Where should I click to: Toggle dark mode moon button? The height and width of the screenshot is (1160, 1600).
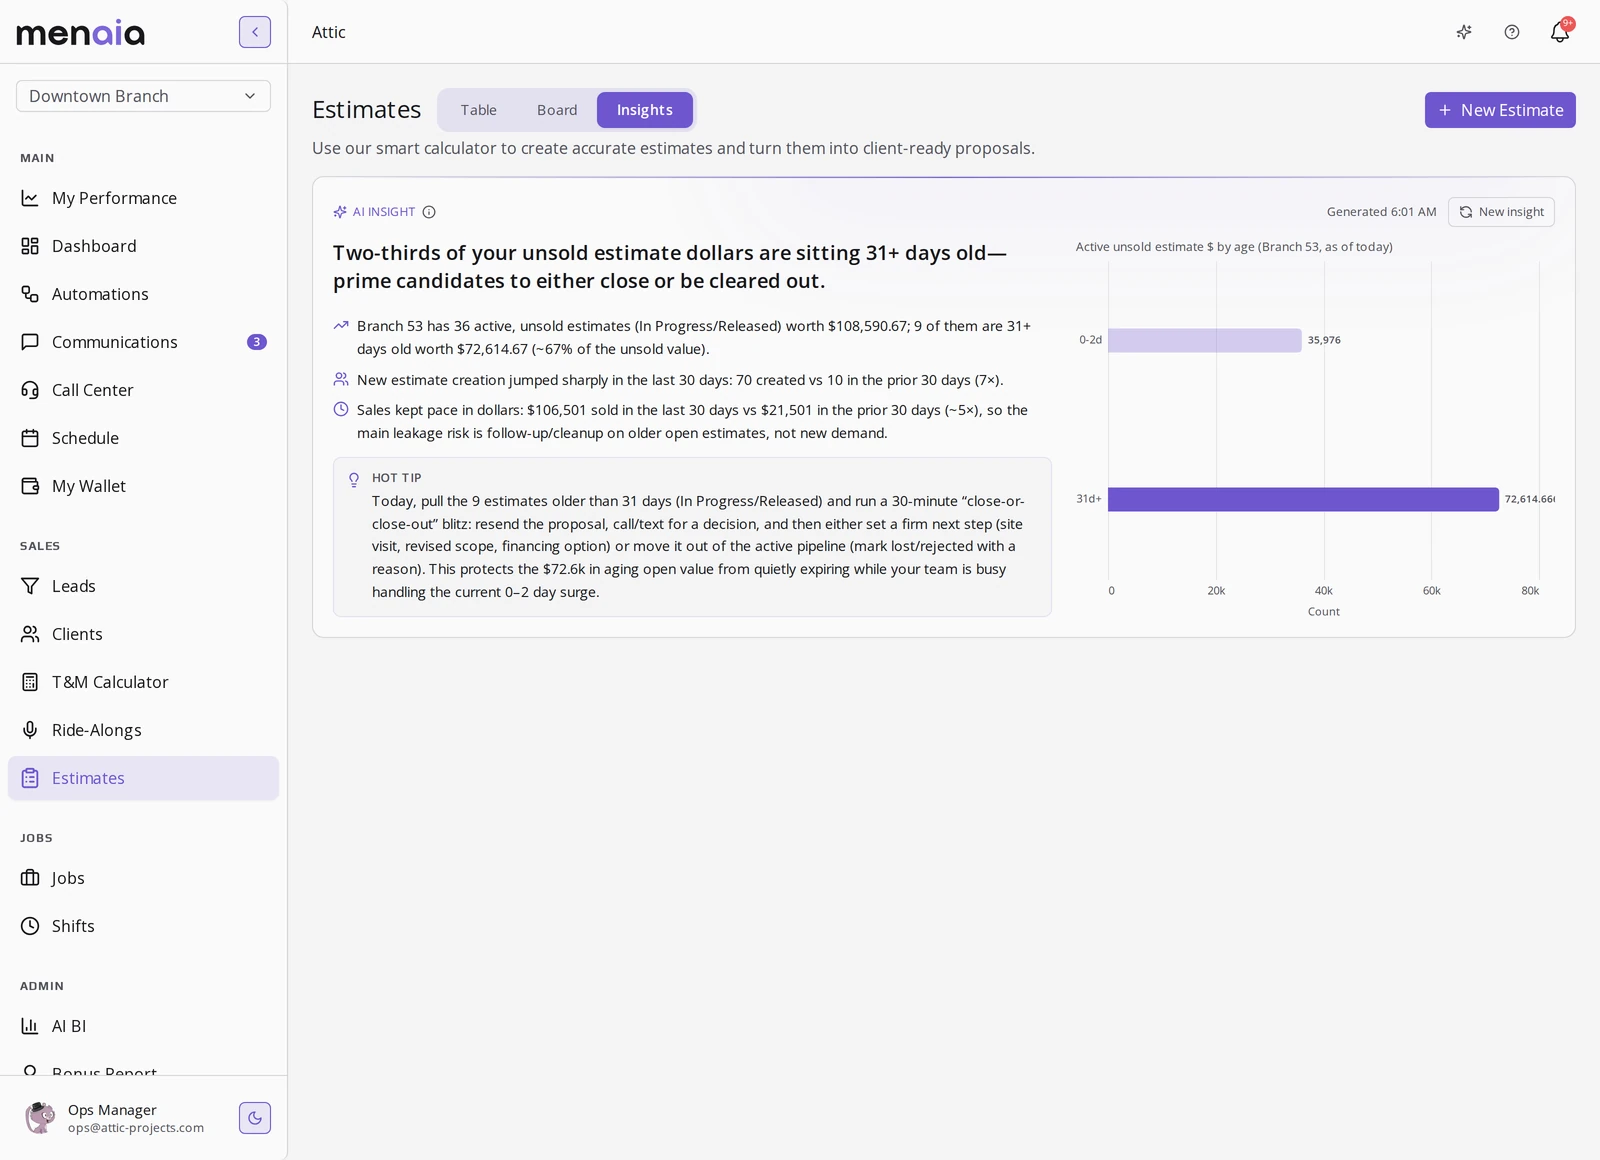tap(255, 1118)
